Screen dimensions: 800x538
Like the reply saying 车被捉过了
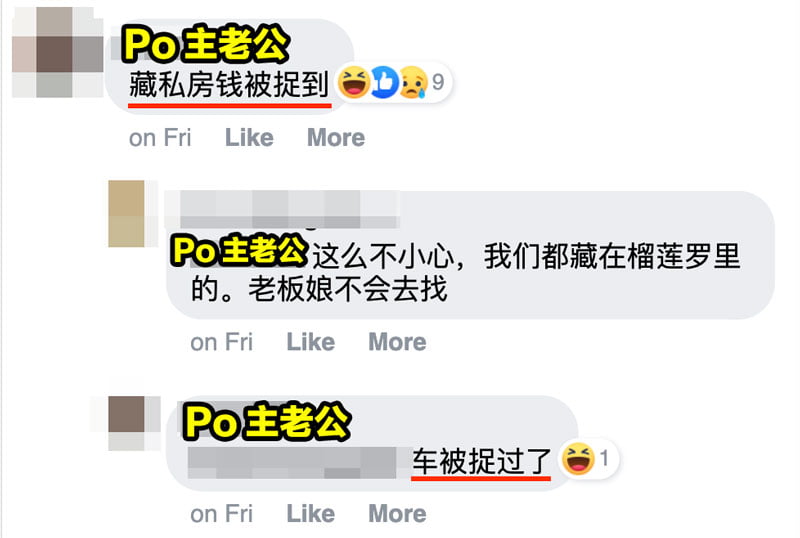click(310, 514)
